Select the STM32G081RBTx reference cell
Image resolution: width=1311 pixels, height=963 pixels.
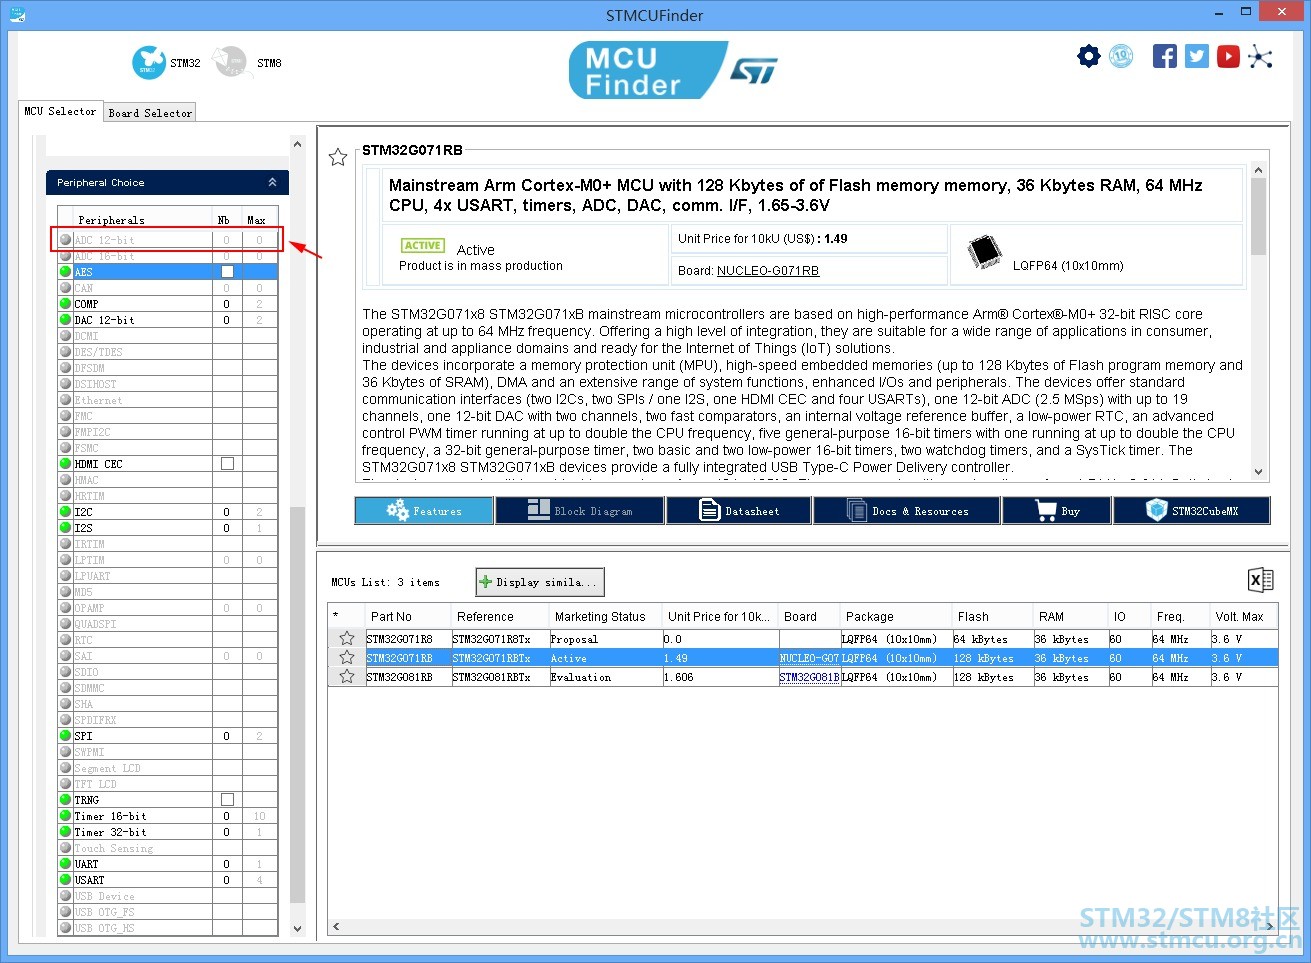coord(500,677)
